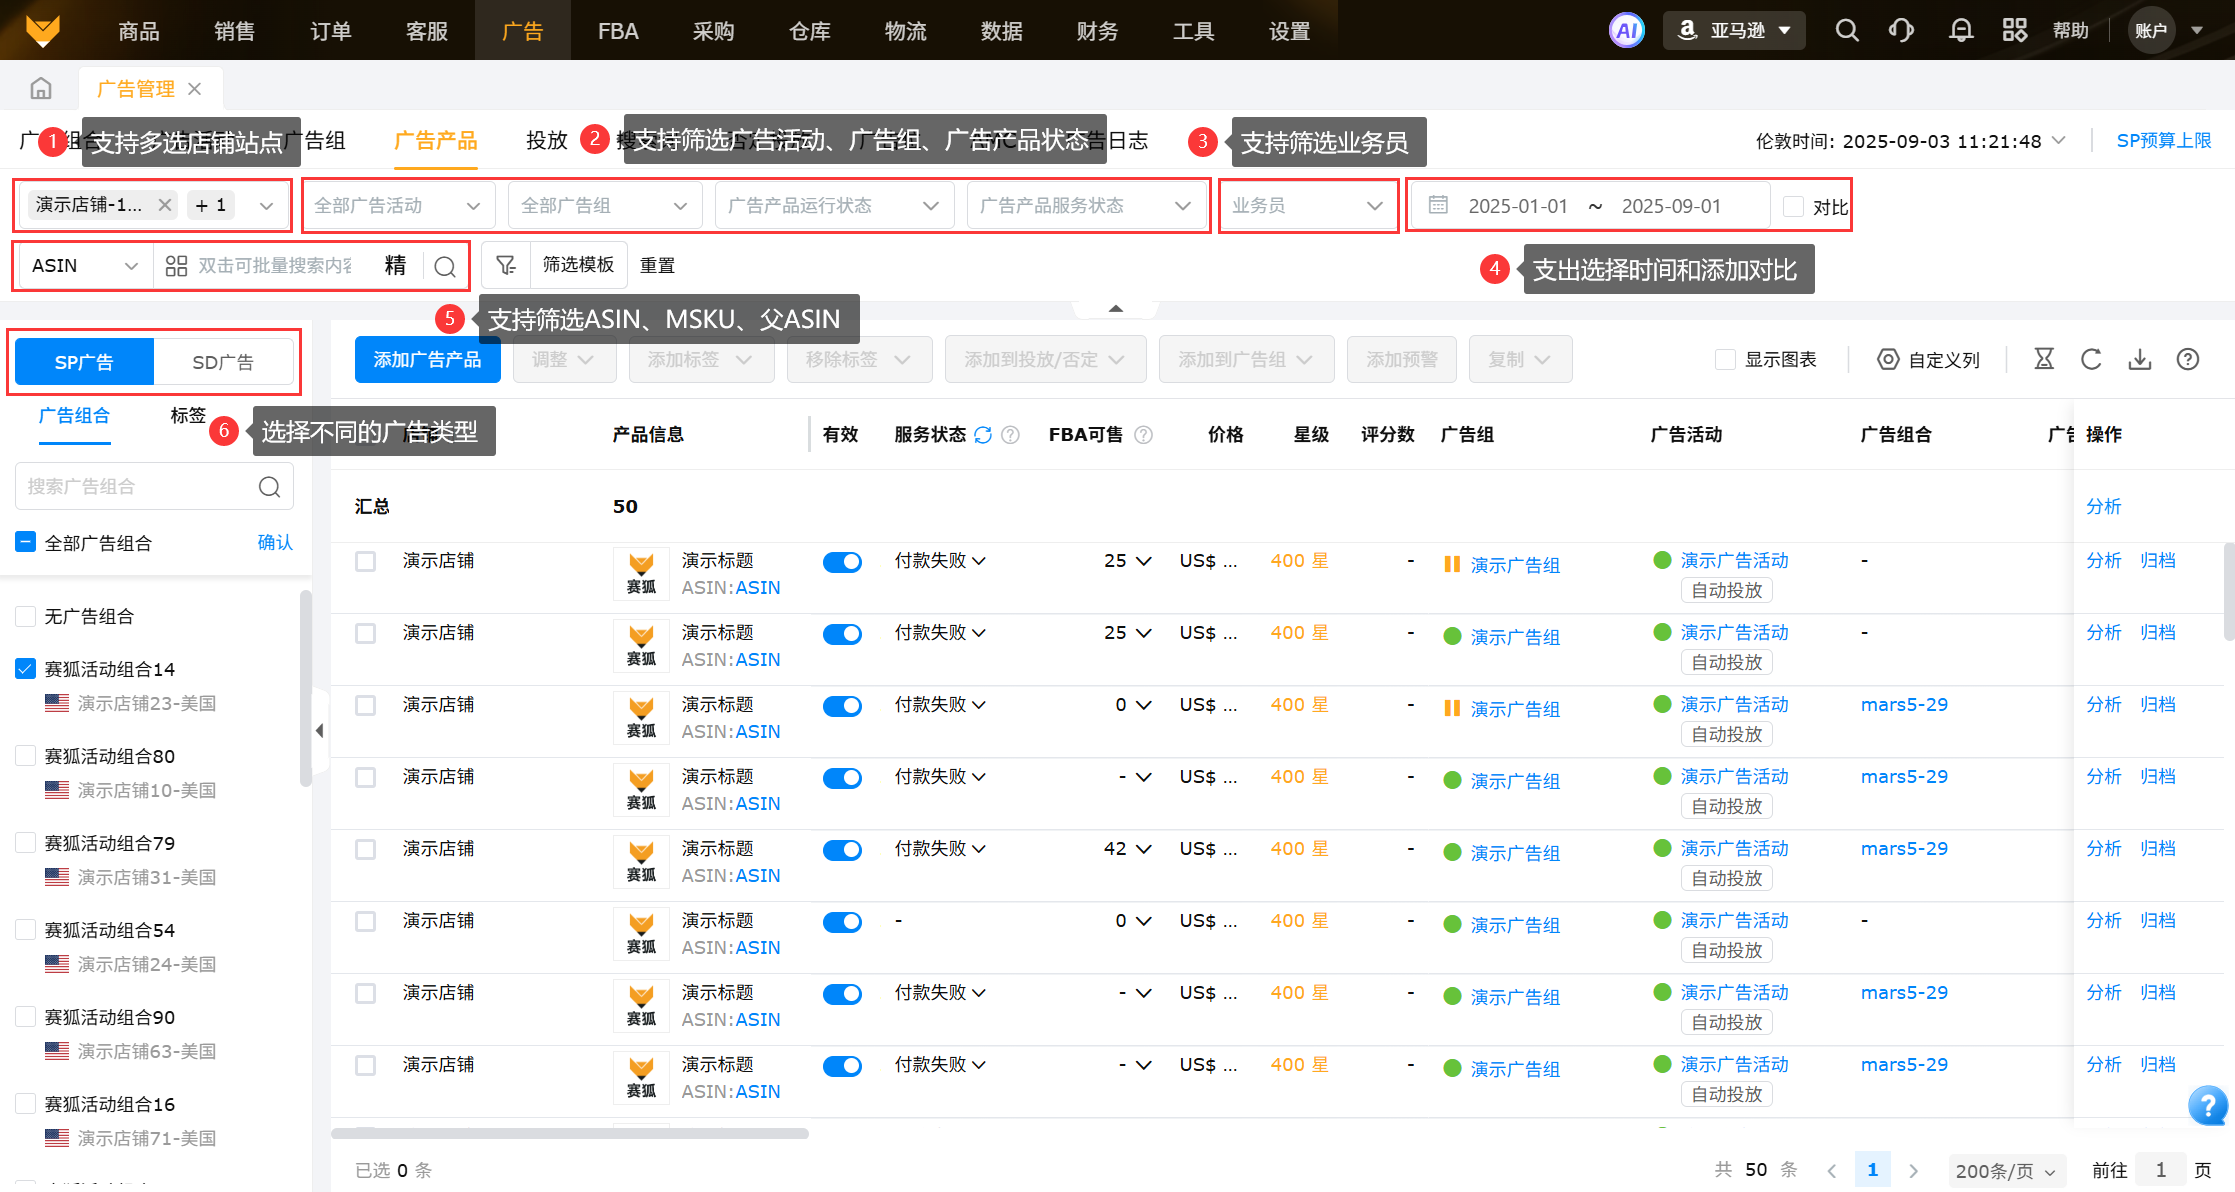The height and width of the screenshot is (1192, 2235).
Task: Enable the 对比 compare checkbox
Action: point(1794,206)
